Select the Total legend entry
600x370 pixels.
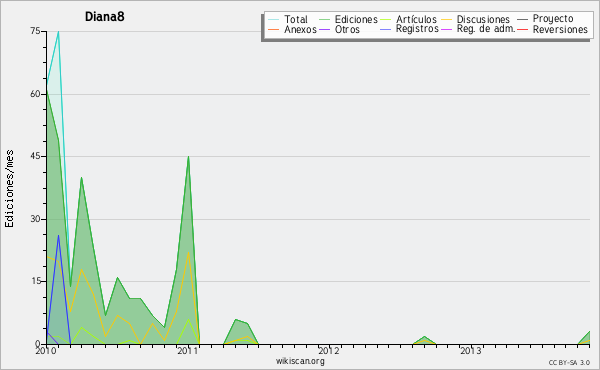(x=296, y=19)
